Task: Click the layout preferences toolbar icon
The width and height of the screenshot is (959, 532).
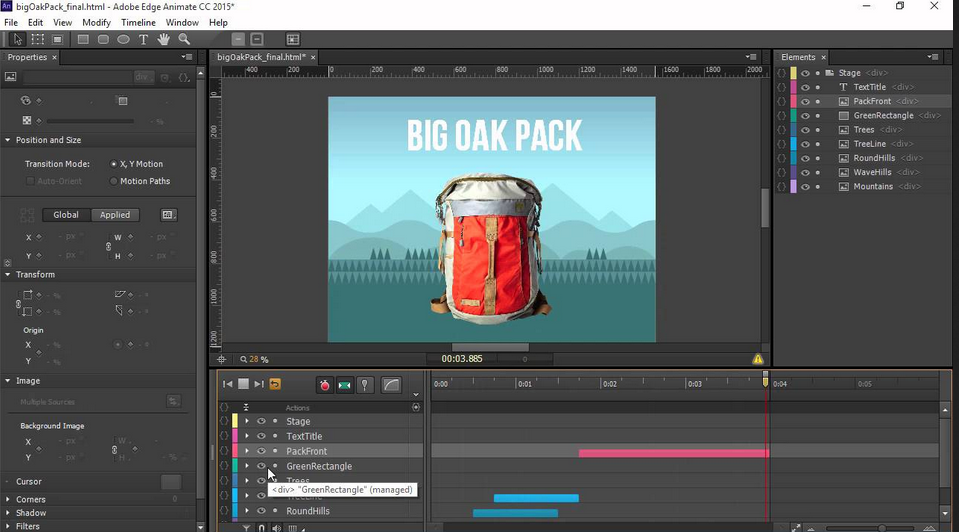Action: pos(293,39)
